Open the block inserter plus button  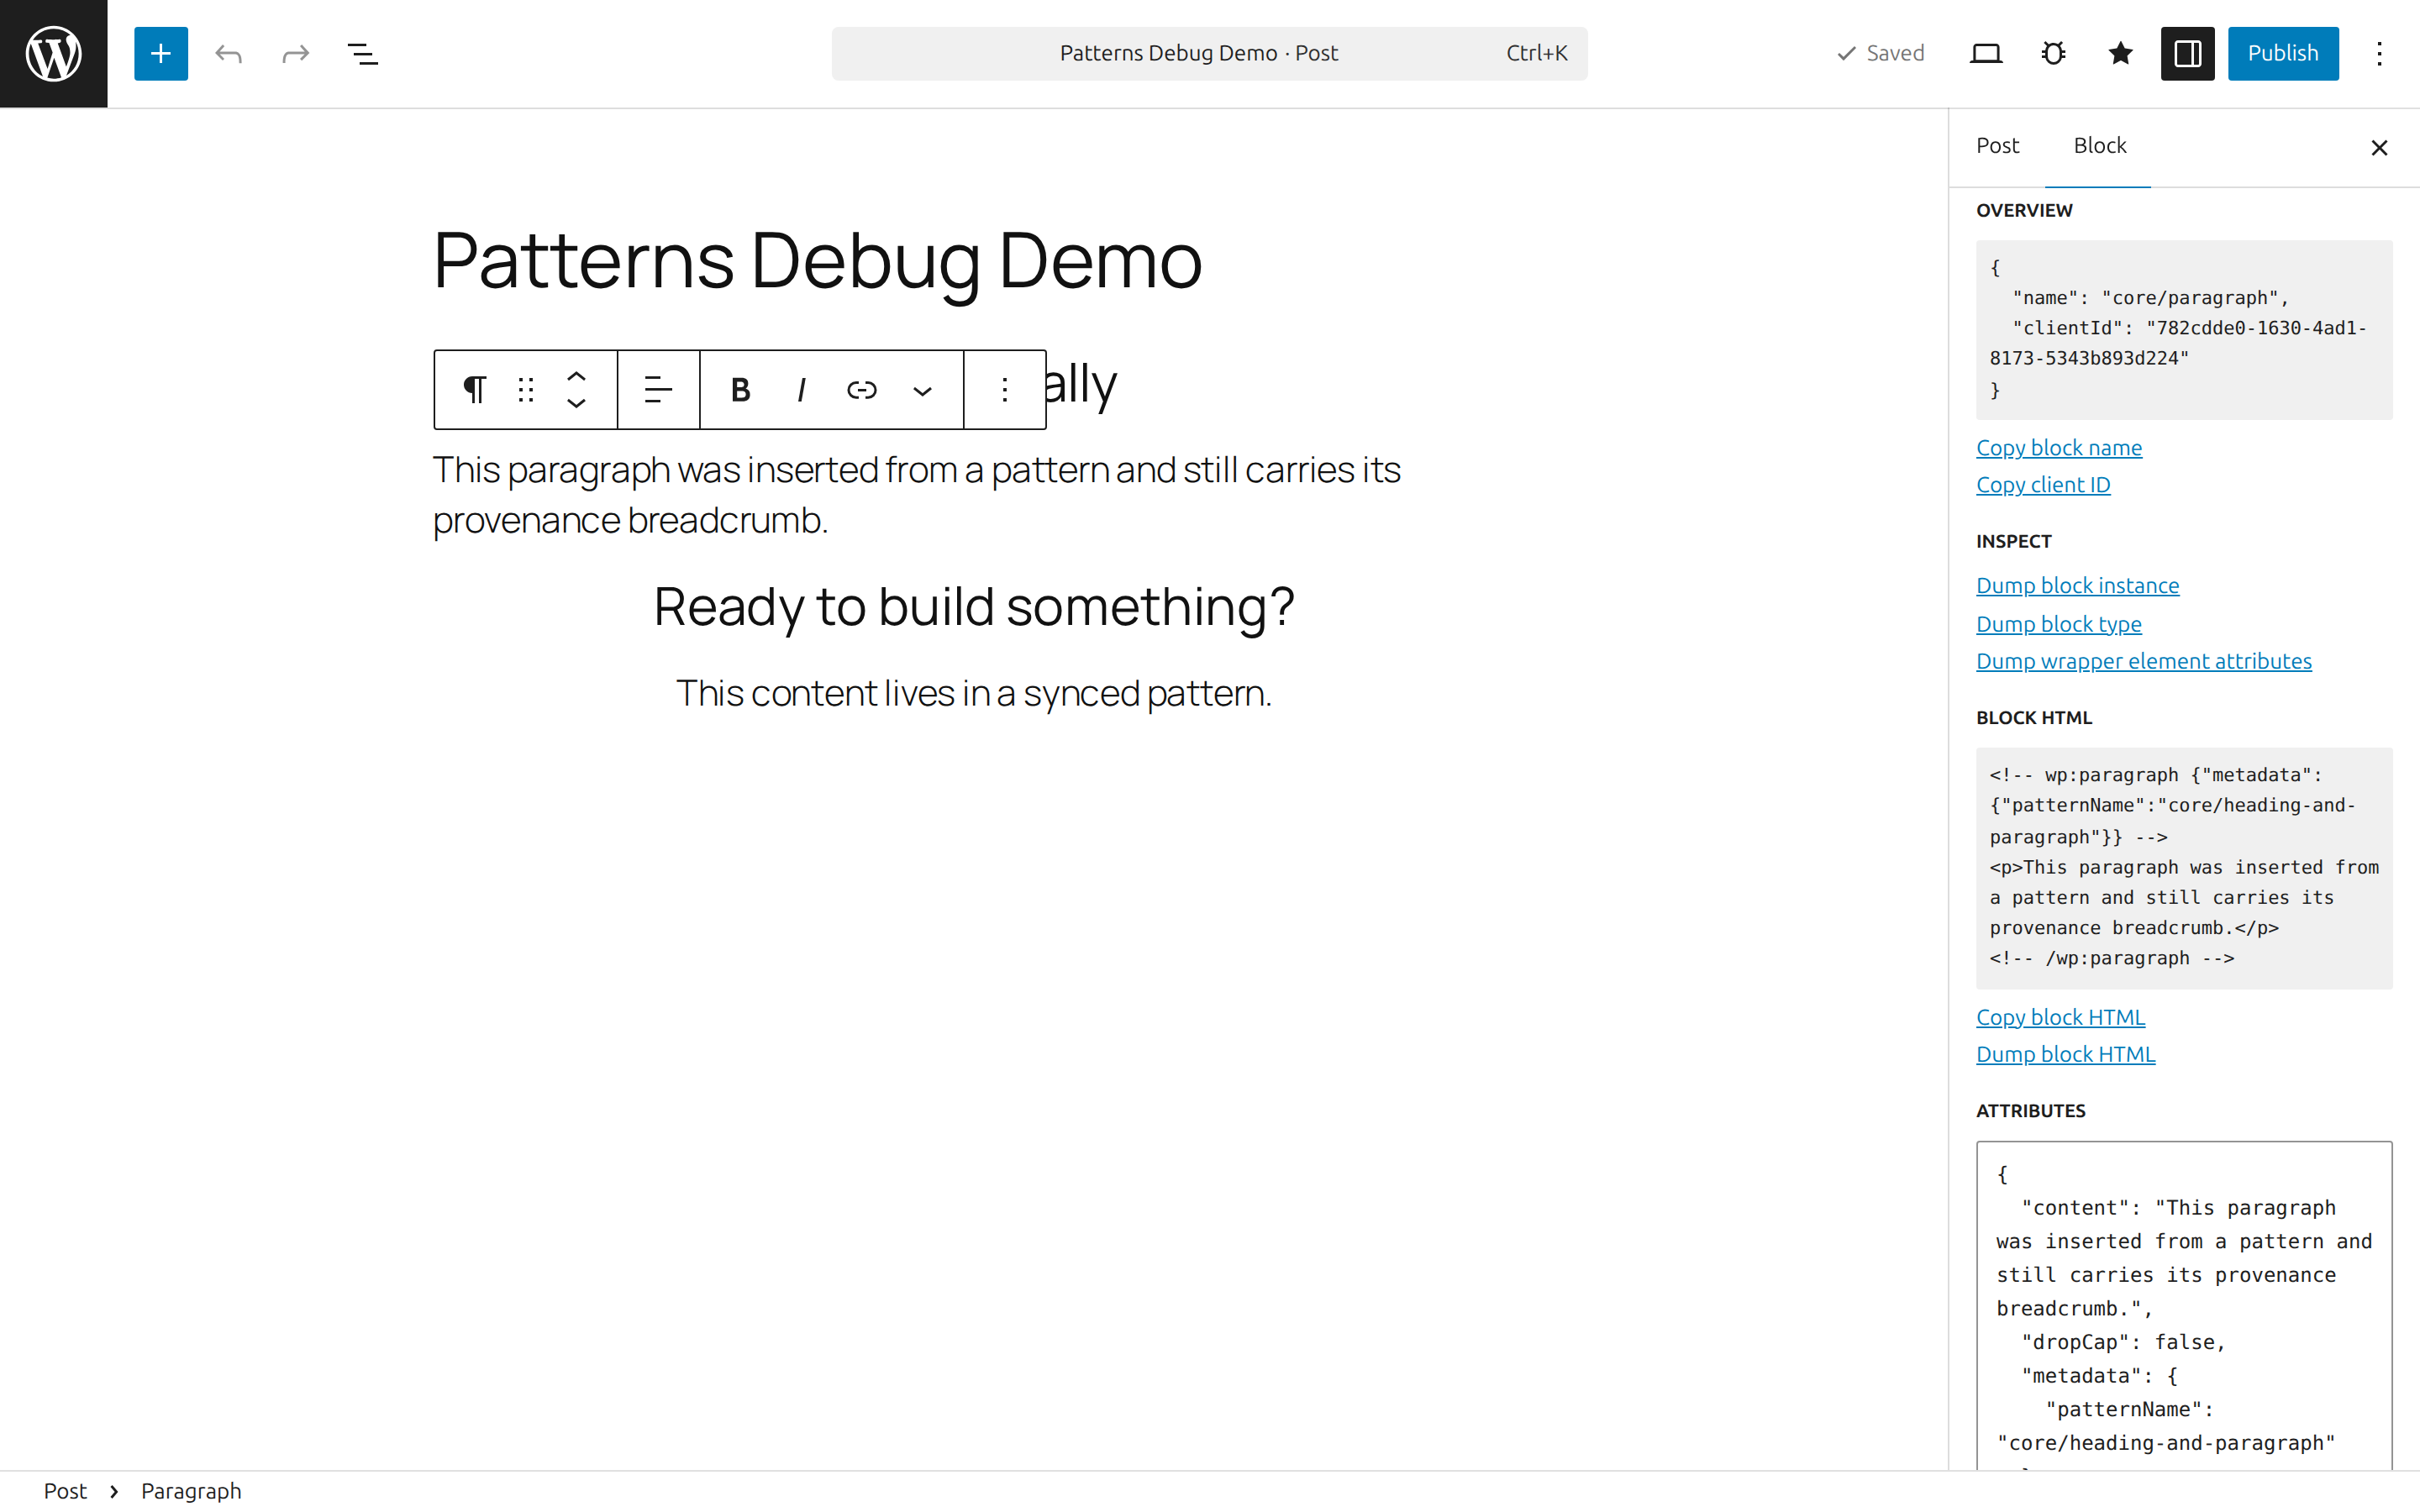(x=161, y=53)
